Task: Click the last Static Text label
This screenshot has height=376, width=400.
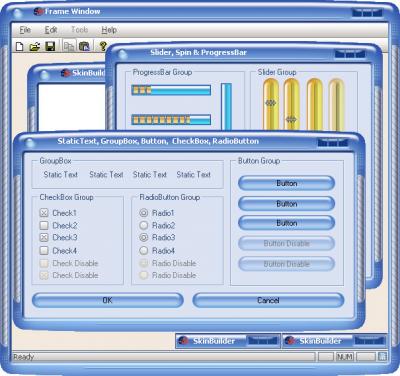Action: (x=193, y=174)
